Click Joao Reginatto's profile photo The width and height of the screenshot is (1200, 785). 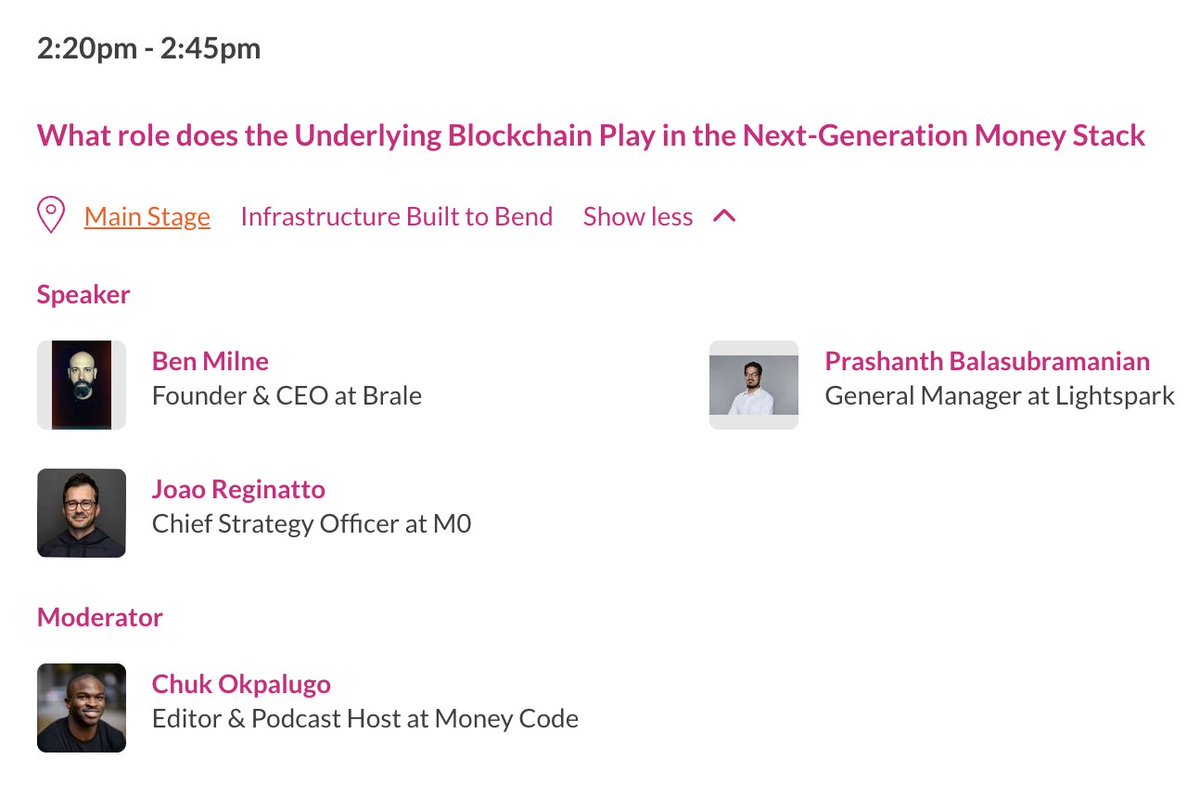81,513
